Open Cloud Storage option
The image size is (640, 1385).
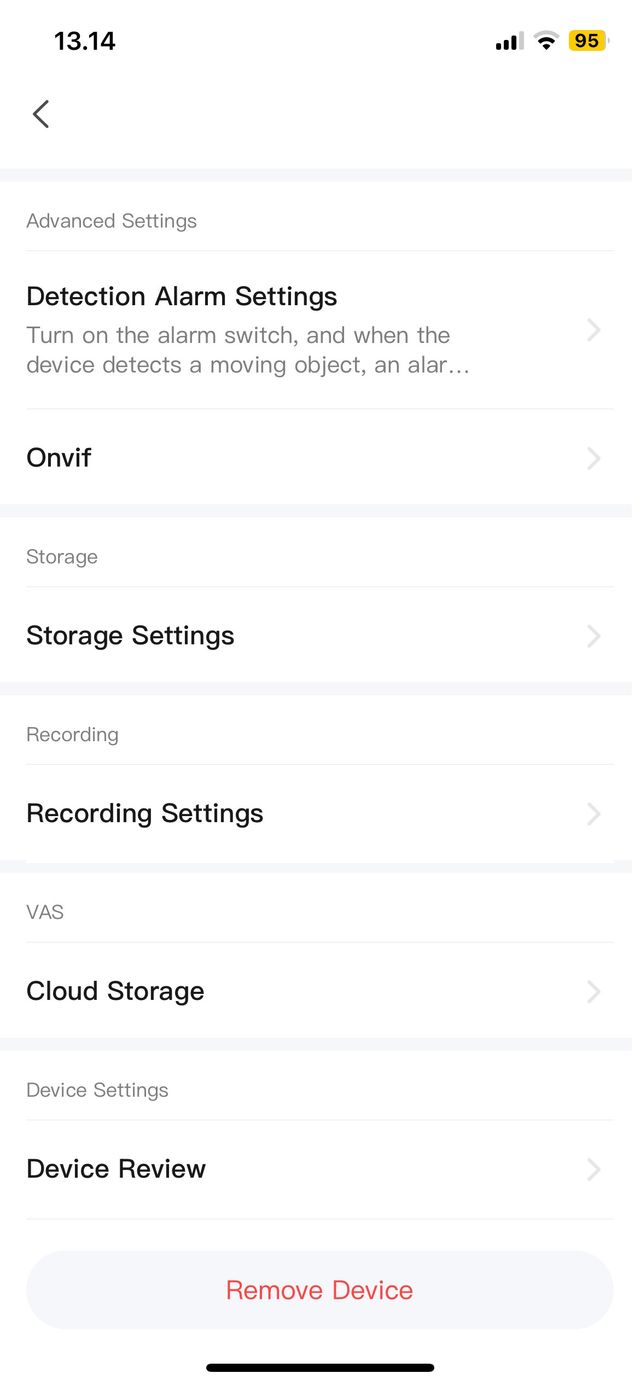[115, 991]
